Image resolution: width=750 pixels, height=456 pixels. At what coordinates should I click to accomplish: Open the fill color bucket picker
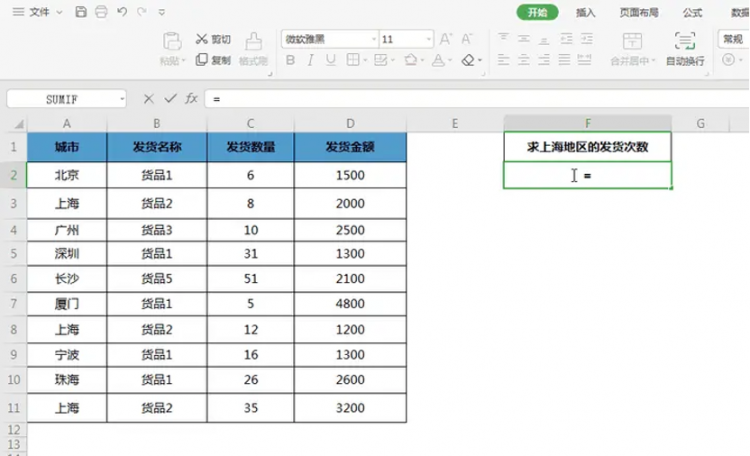[410, 60]
